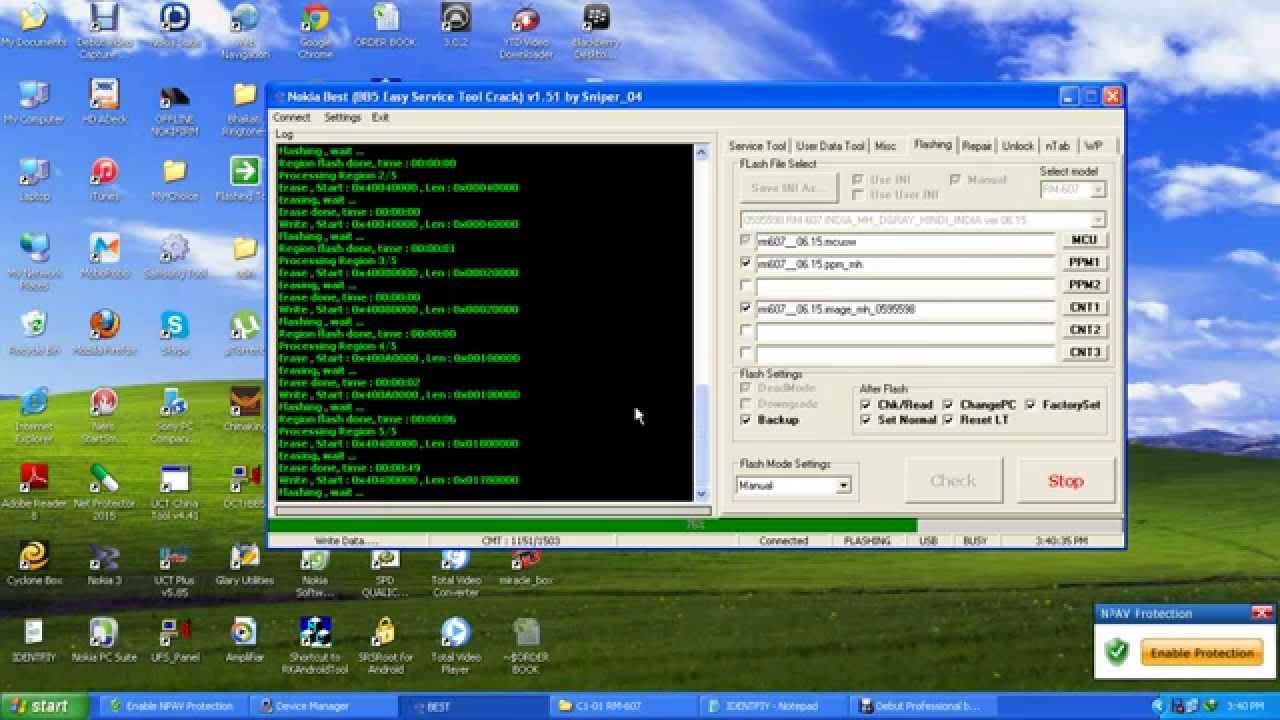Switch to the User Data Tool tab

coord(830,146)
